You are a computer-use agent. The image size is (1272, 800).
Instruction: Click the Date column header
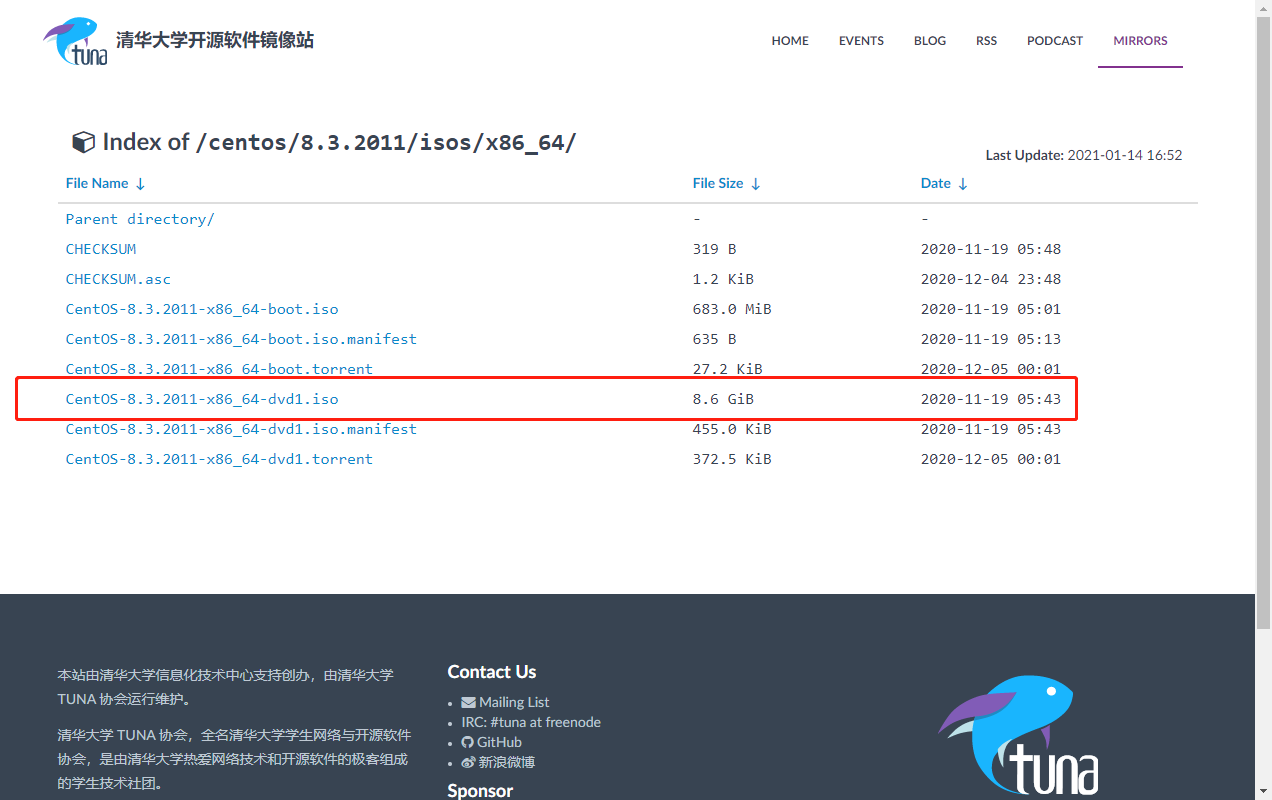[936, 183]
